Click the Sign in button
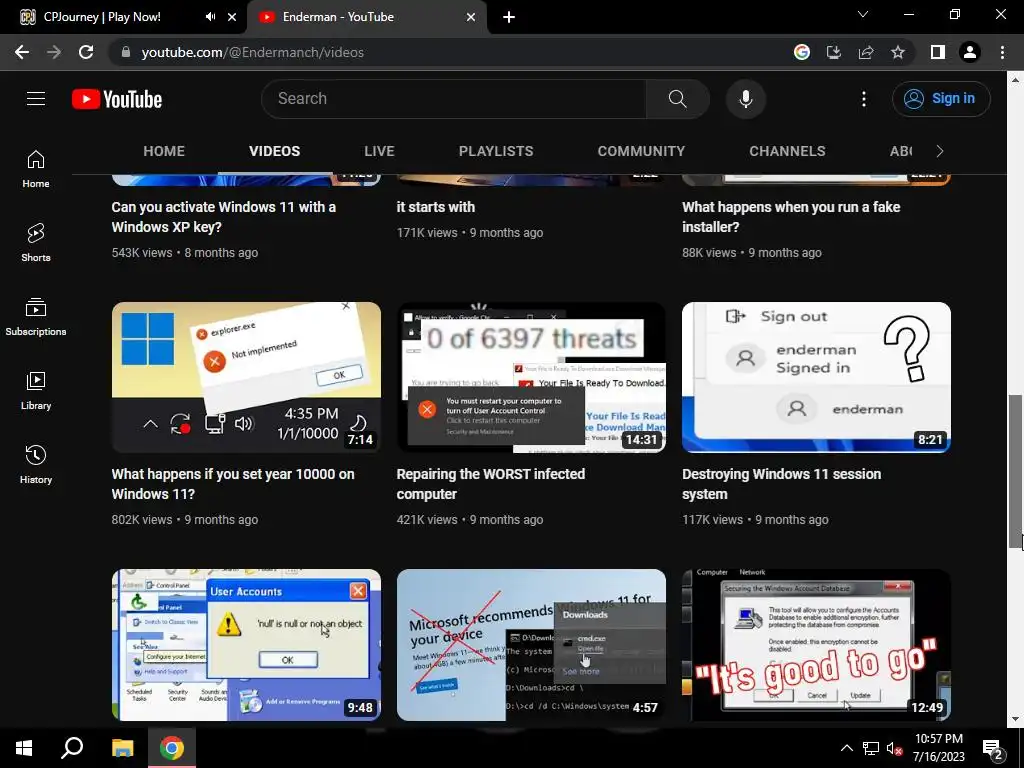1024x768 pixels. 941,99
